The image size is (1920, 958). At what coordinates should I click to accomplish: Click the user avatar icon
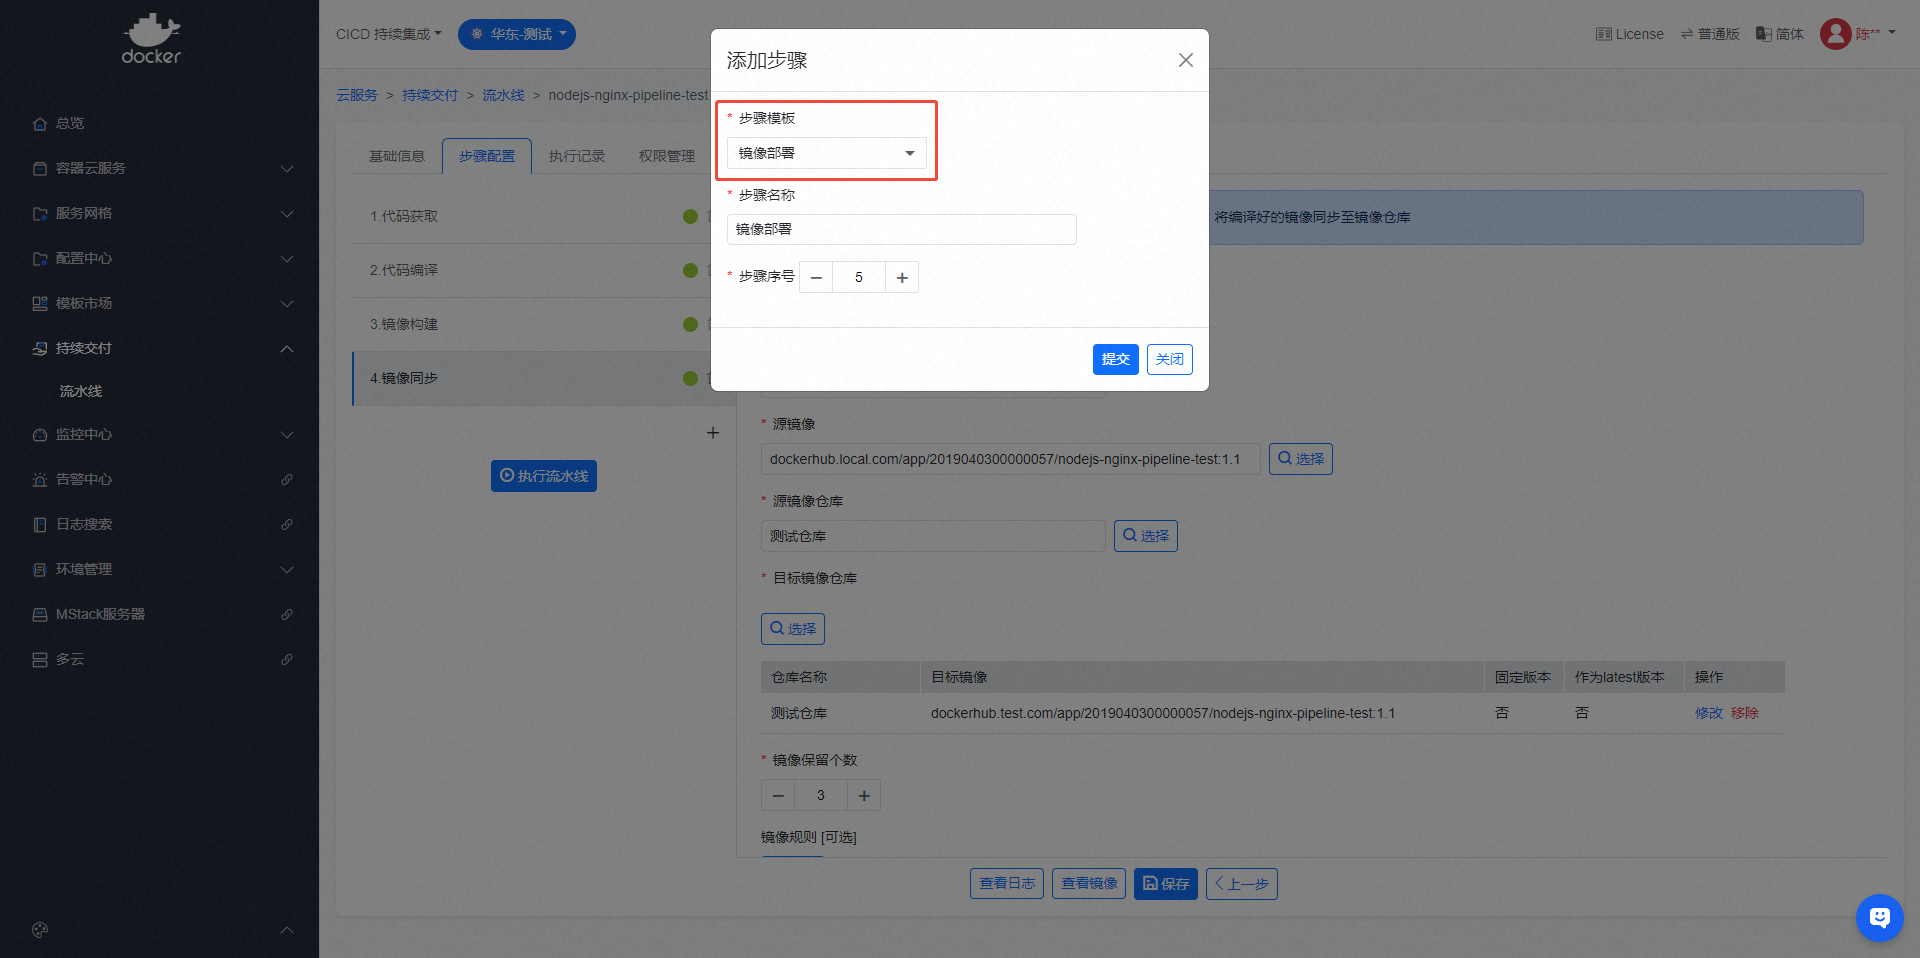point(1835,34)
